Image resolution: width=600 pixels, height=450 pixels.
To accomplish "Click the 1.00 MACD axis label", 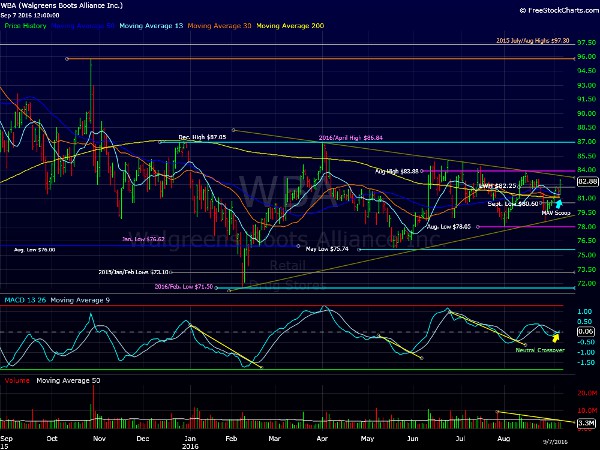I will (x=585, y=311).
